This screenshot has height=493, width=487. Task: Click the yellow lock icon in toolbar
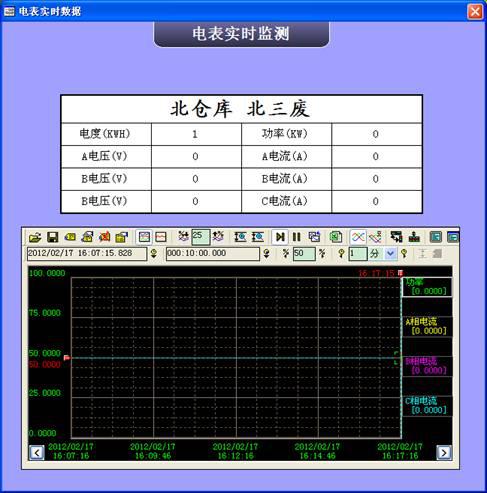pyautogui.click(x=122, y=237)
